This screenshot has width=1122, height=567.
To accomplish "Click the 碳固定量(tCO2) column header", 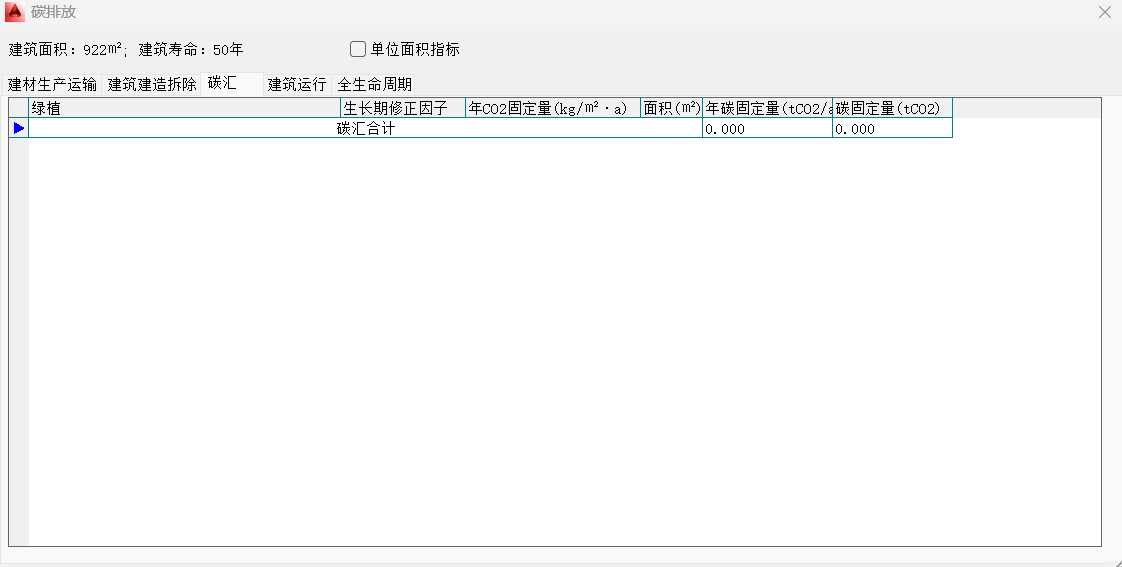I will [892, 108].
